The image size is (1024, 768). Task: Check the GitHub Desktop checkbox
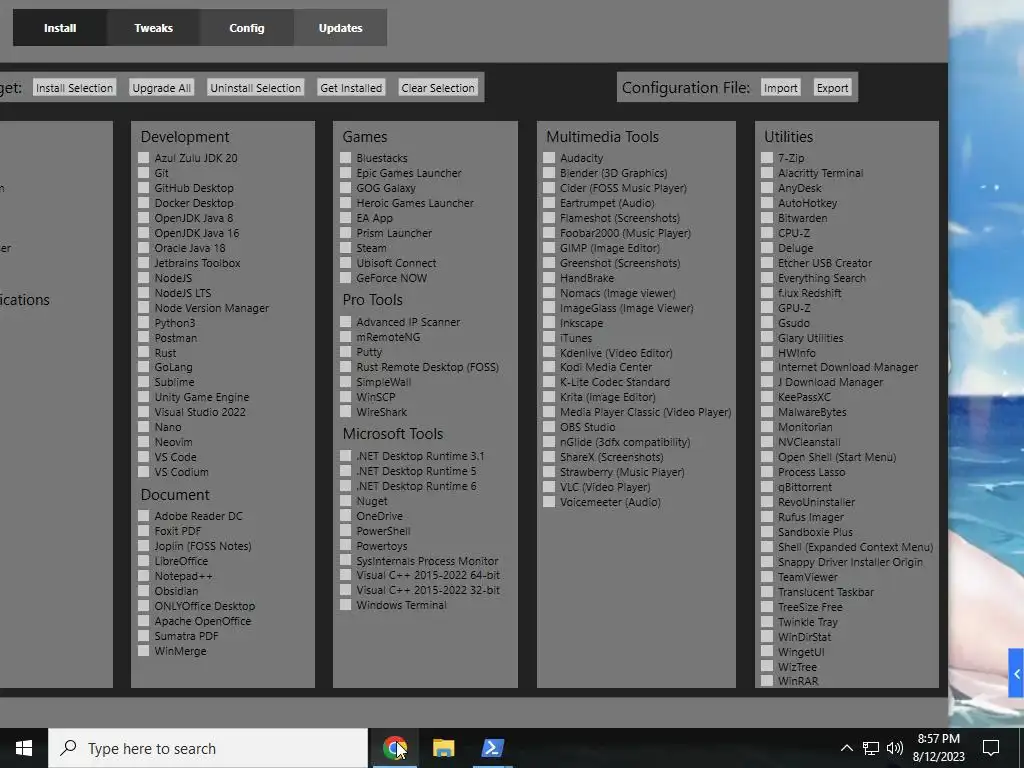pyautogui.click(x=144, y=187)
